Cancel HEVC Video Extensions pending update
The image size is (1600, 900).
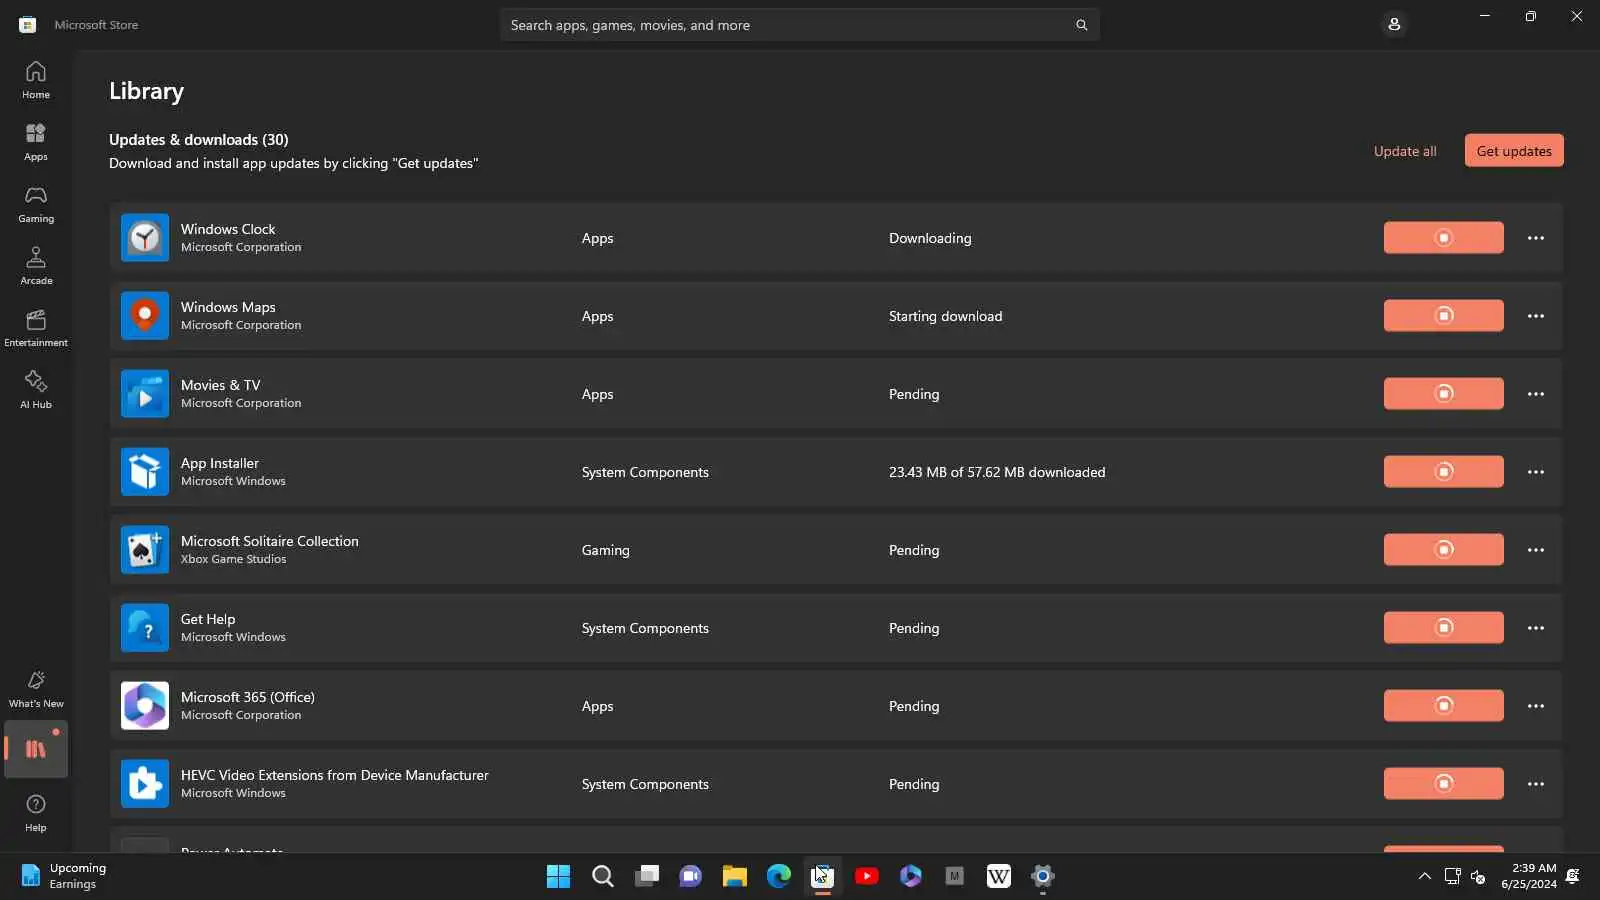pos(1443,784)
